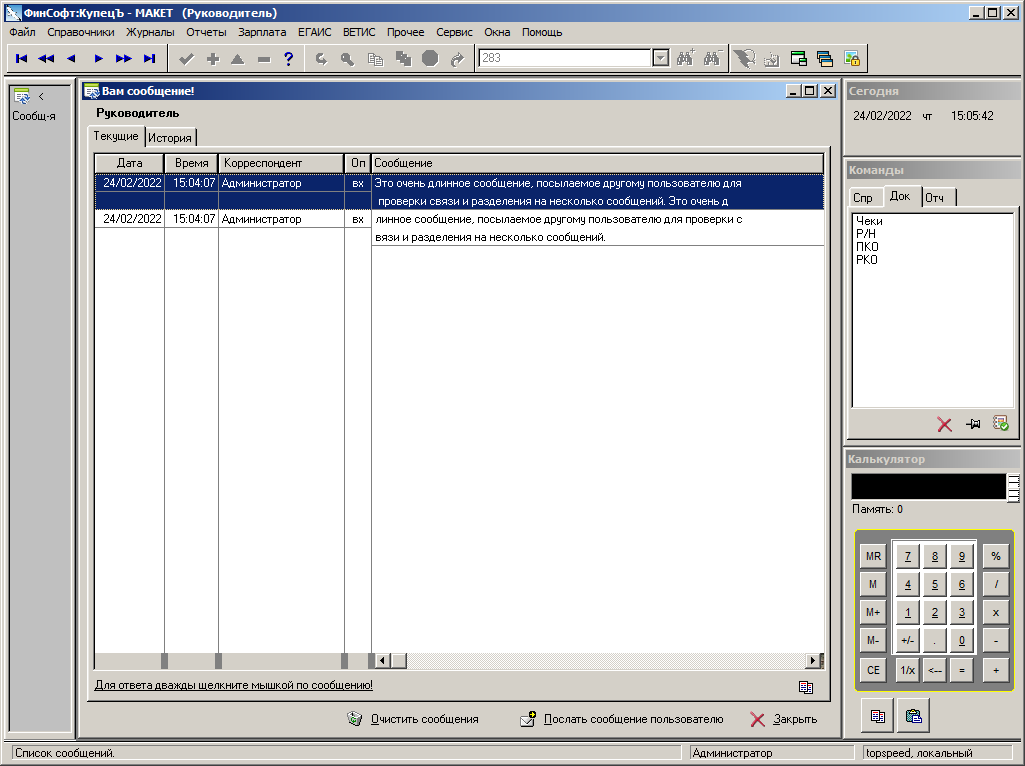Viewport: 1025px width, 766px height.
Task: Click the paste clipboard icon below calculator
Action: click(913, 716)
